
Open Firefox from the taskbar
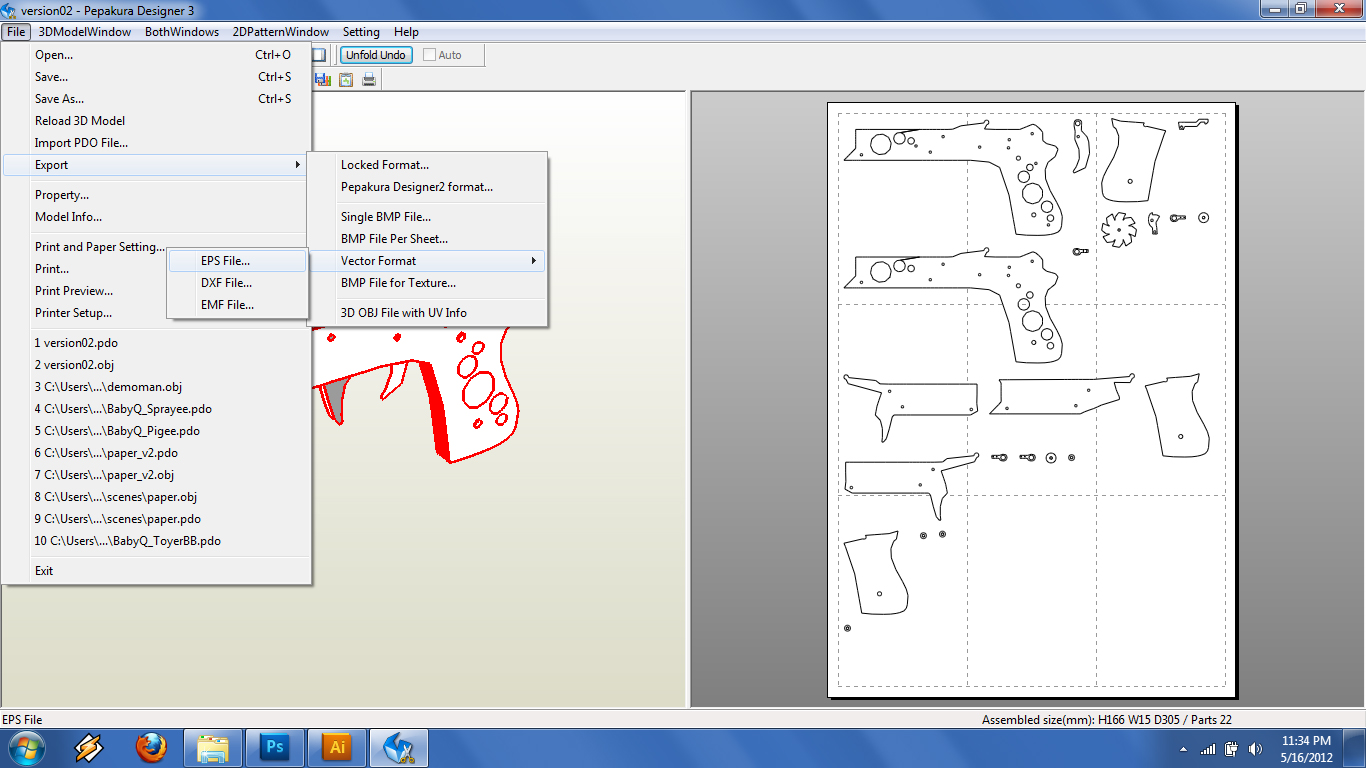[x=151, y=748]
